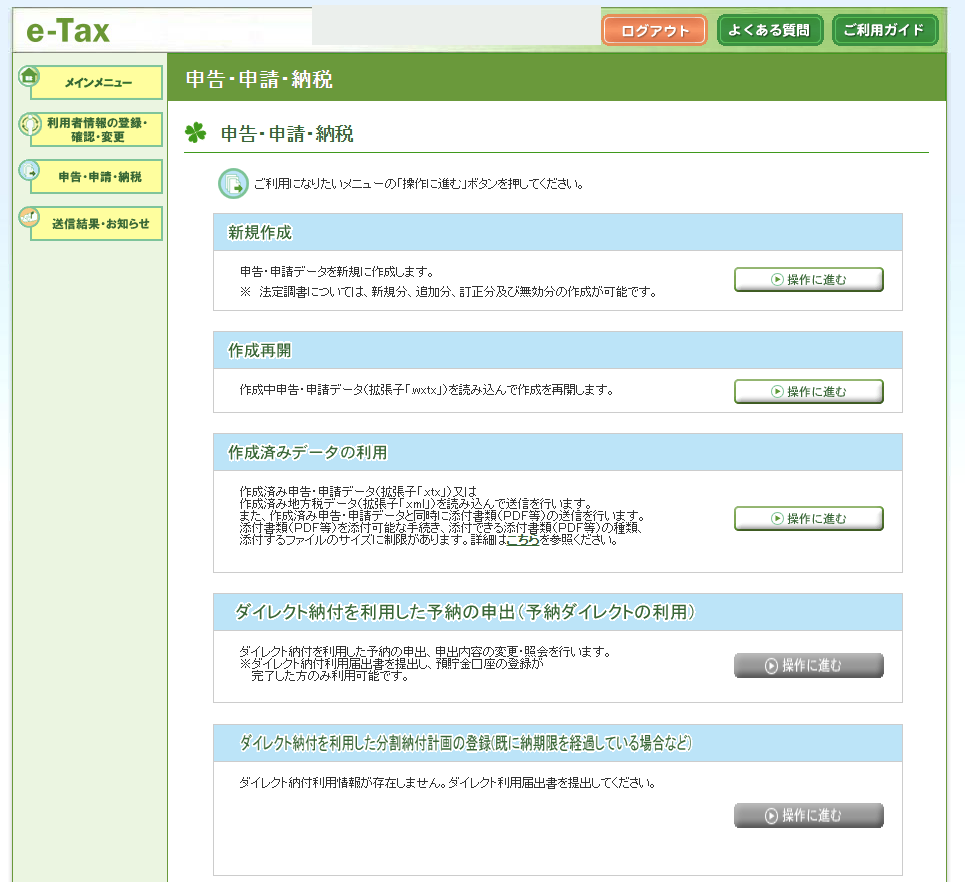The image size is (965, 882).
Task: Open 利用者情報の登録・確認・変更 in the sidebar
Action: point(97,129)
